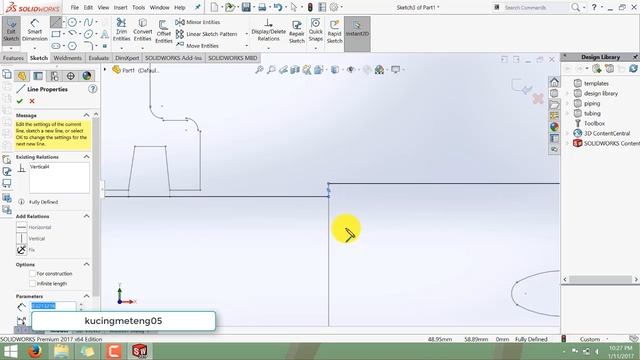Select the Straight Slot tool
Image resolution: width=640 pixels, height=360 pixels.
[x=56, y=46]
